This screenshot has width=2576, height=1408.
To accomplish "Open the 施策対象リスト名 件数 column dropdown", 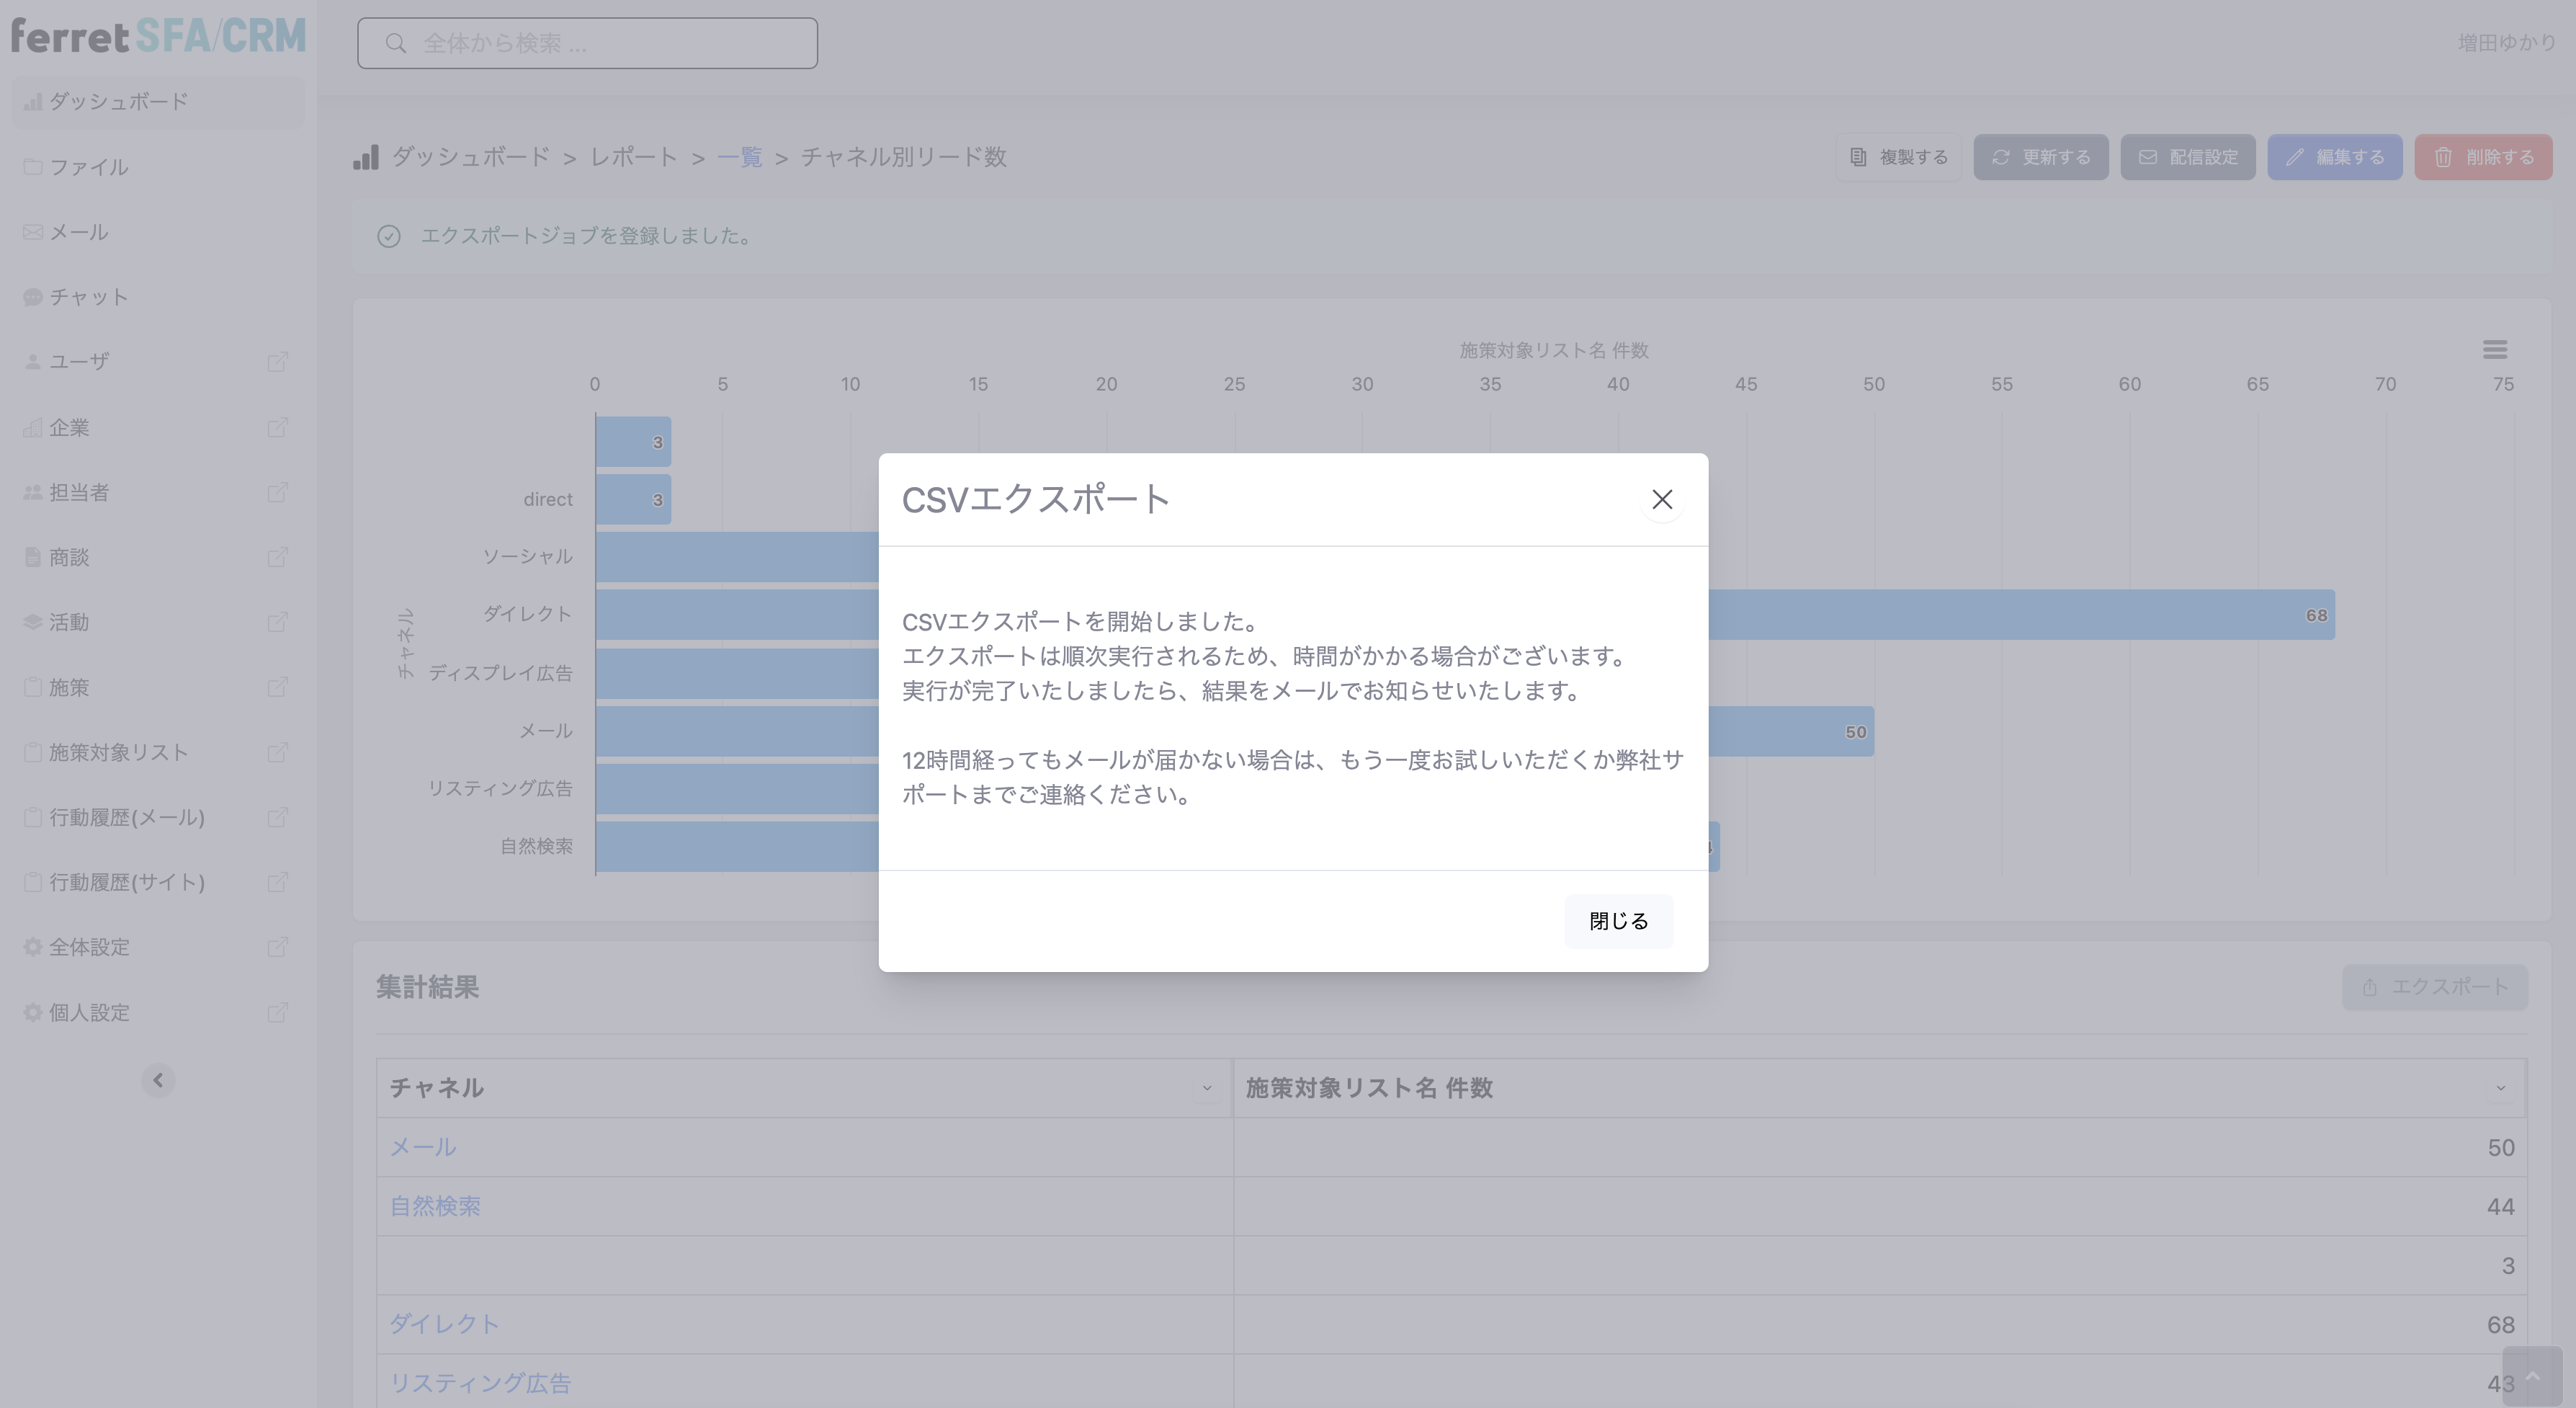I will 2500,1088.
